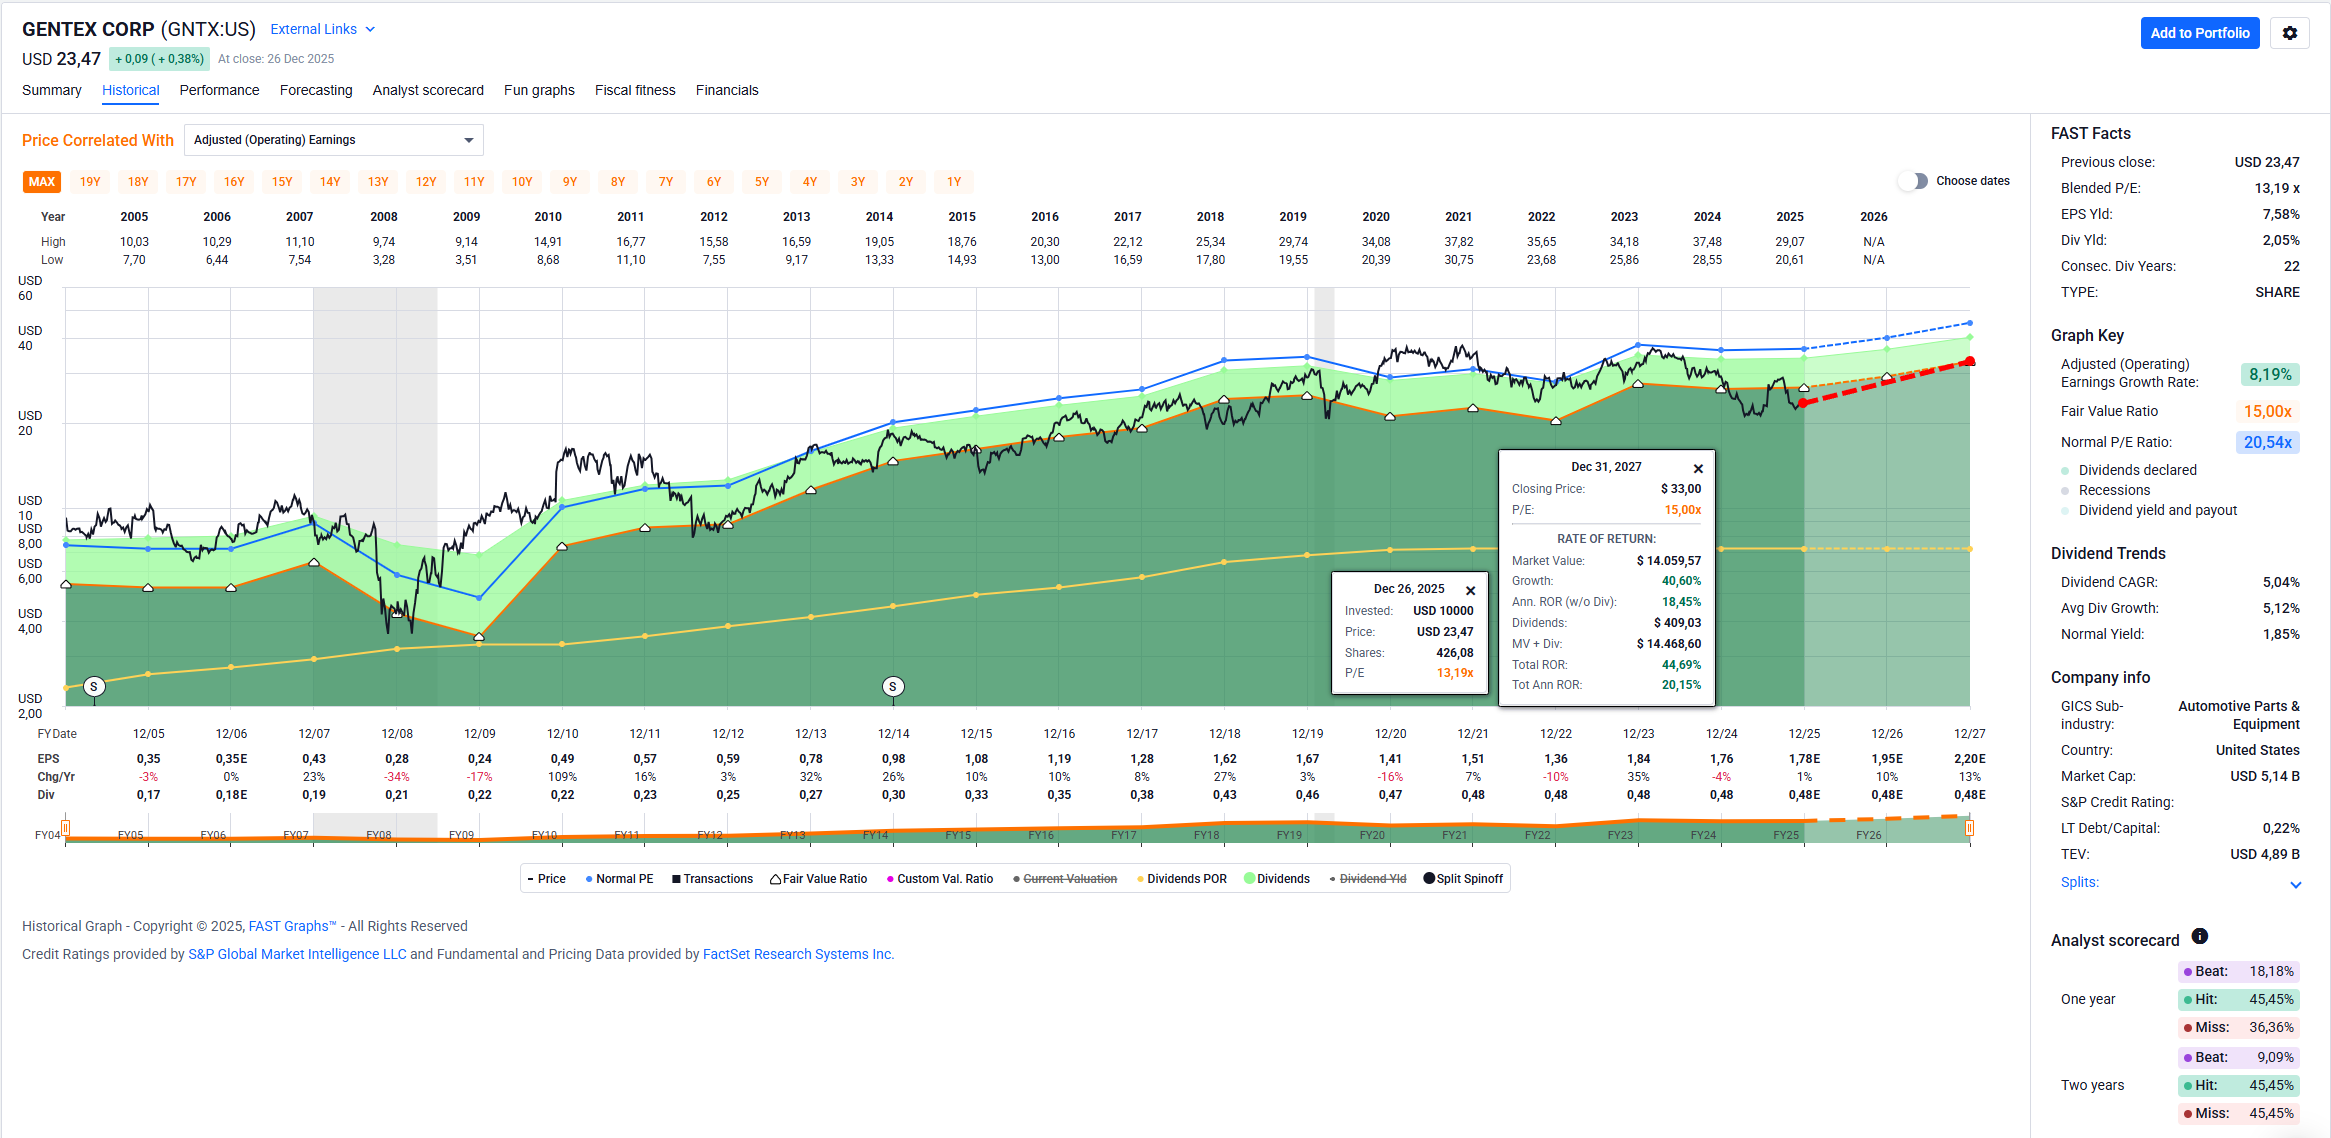Toggle Split Spinoff legend icon
The image size is (2331, 1138).
click(1429, 879)
